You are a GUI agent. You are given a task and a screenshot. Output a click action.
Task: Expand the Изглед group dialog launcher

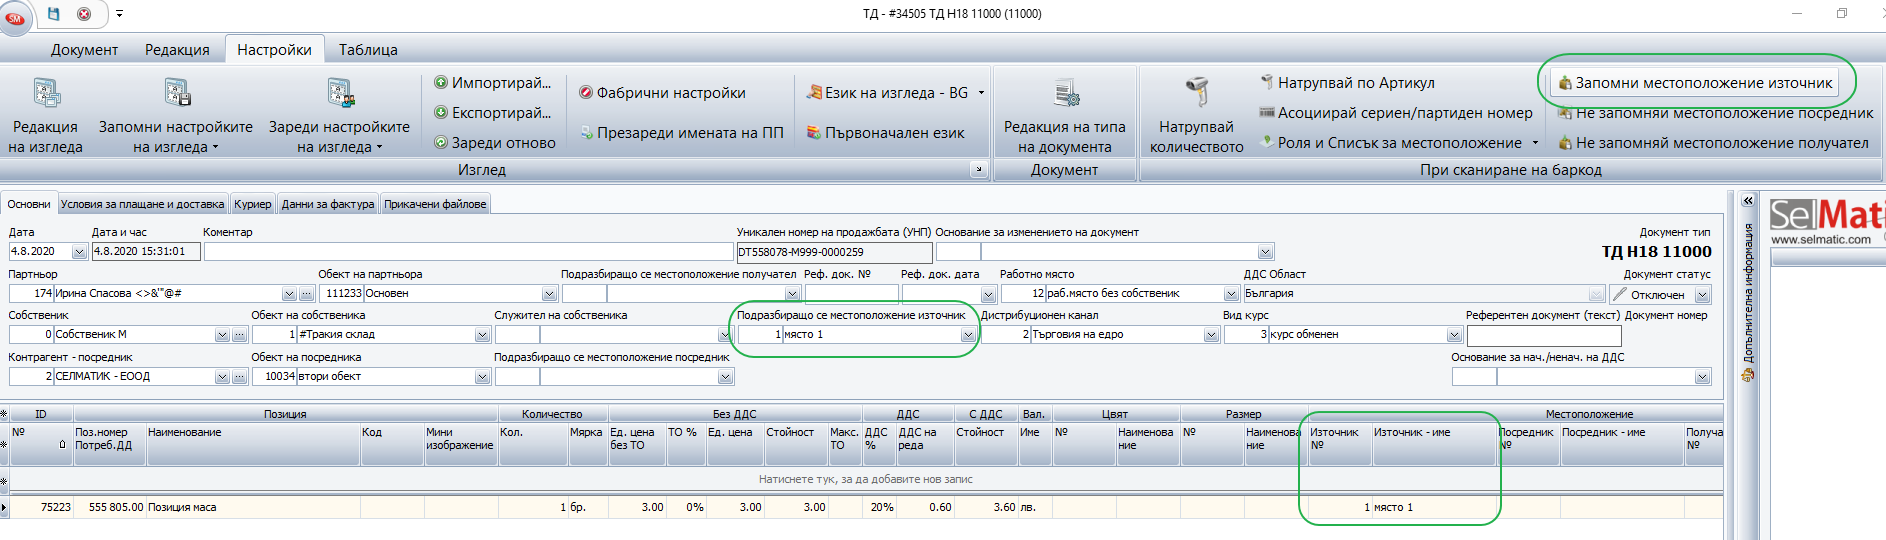click(979, 170)
